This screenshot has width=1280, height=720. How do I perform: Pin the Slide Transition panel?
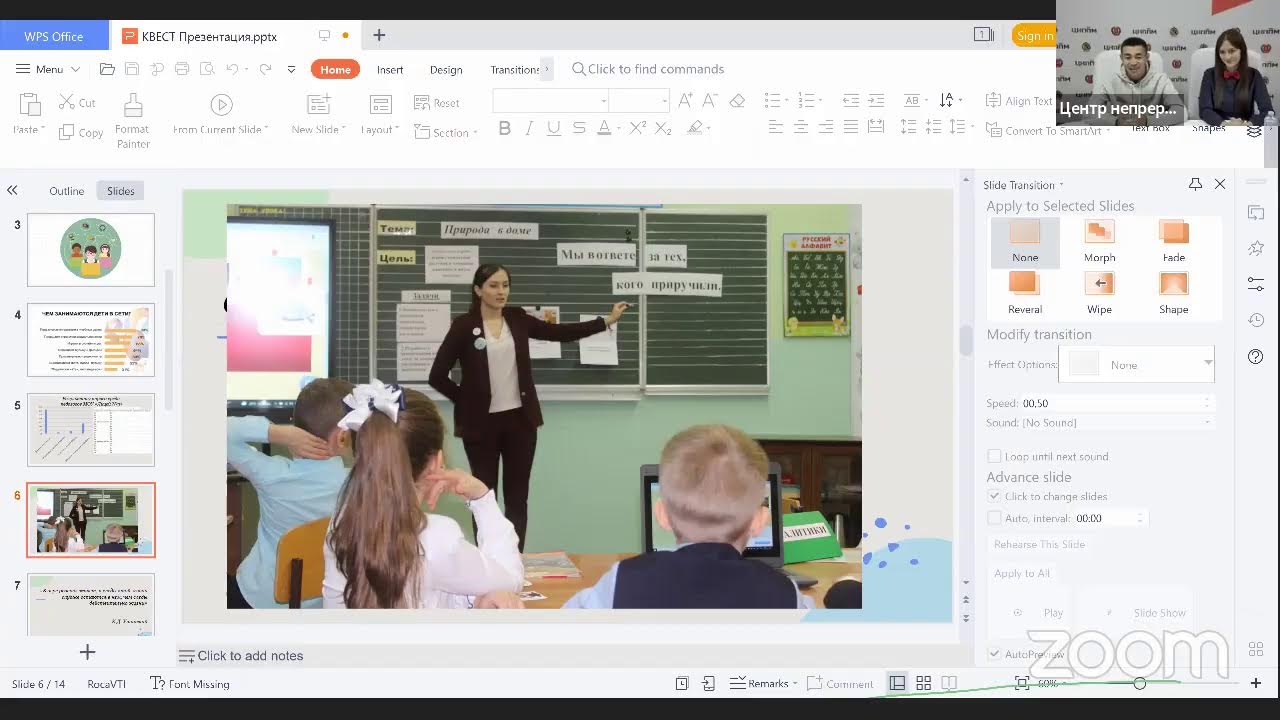click(1195, 184)
